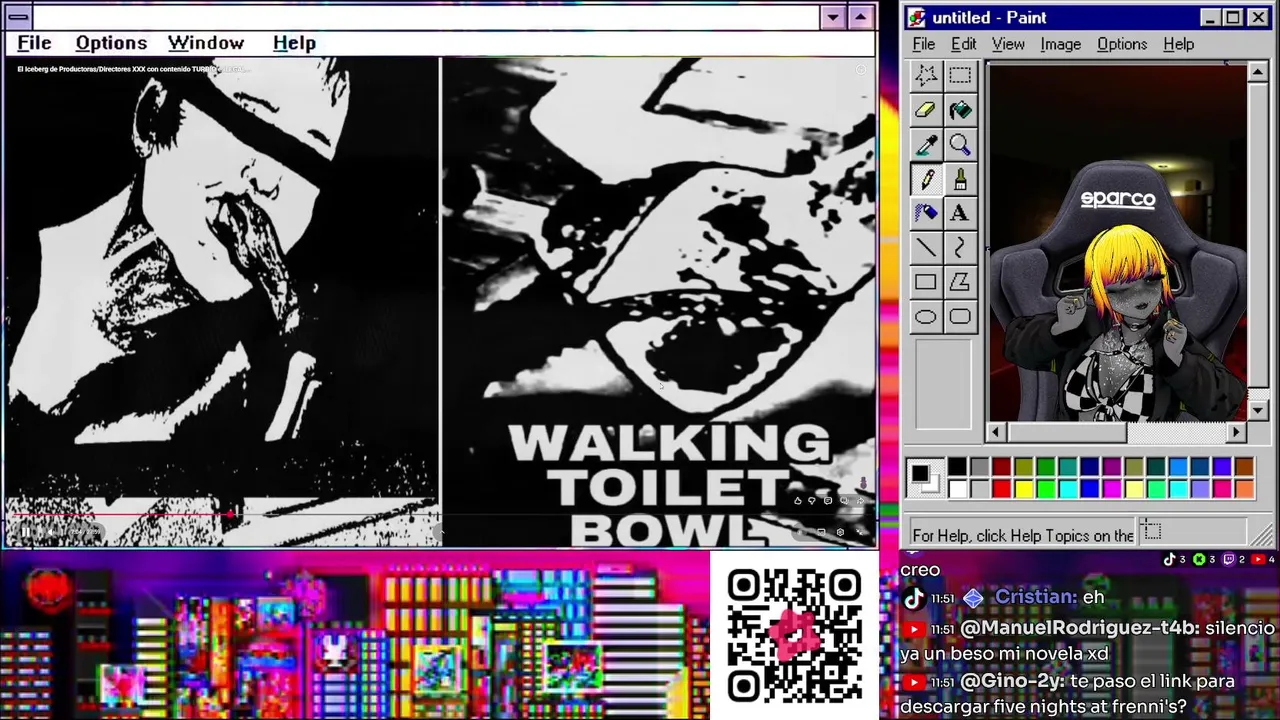Open Paint's Help menu
The image size is (1280, 720).
1179,44
